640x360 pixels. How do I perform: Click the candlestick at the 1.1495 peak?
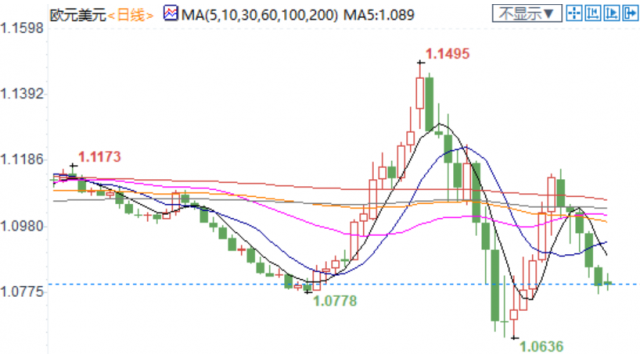click(x=420, y=93)
